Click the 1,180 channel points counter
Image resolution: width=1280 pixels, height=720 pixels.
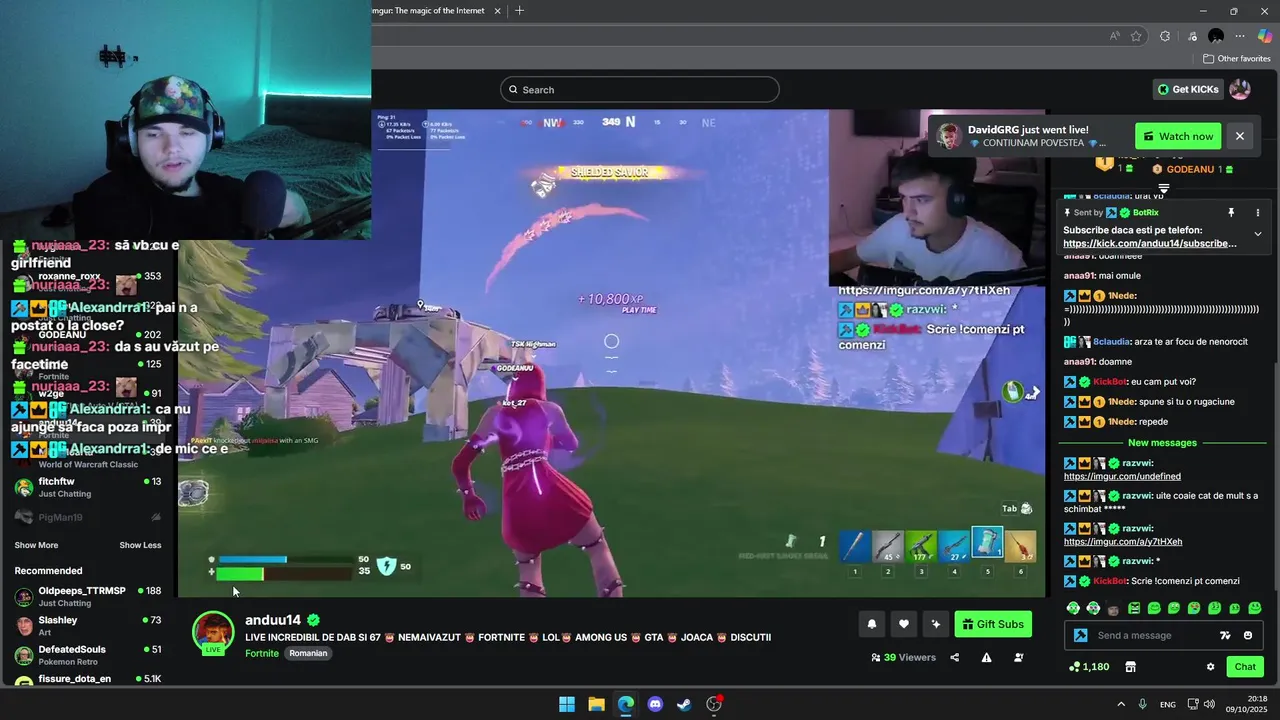click(1089, 667)
